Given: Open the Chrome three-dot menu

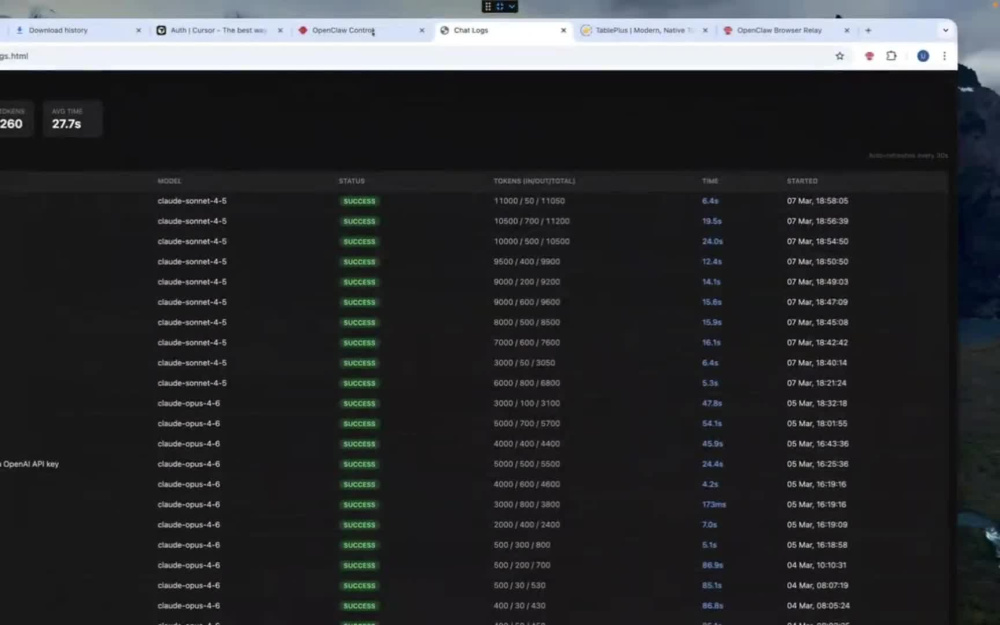Looking at the screenshot, I should pos(944,56).
